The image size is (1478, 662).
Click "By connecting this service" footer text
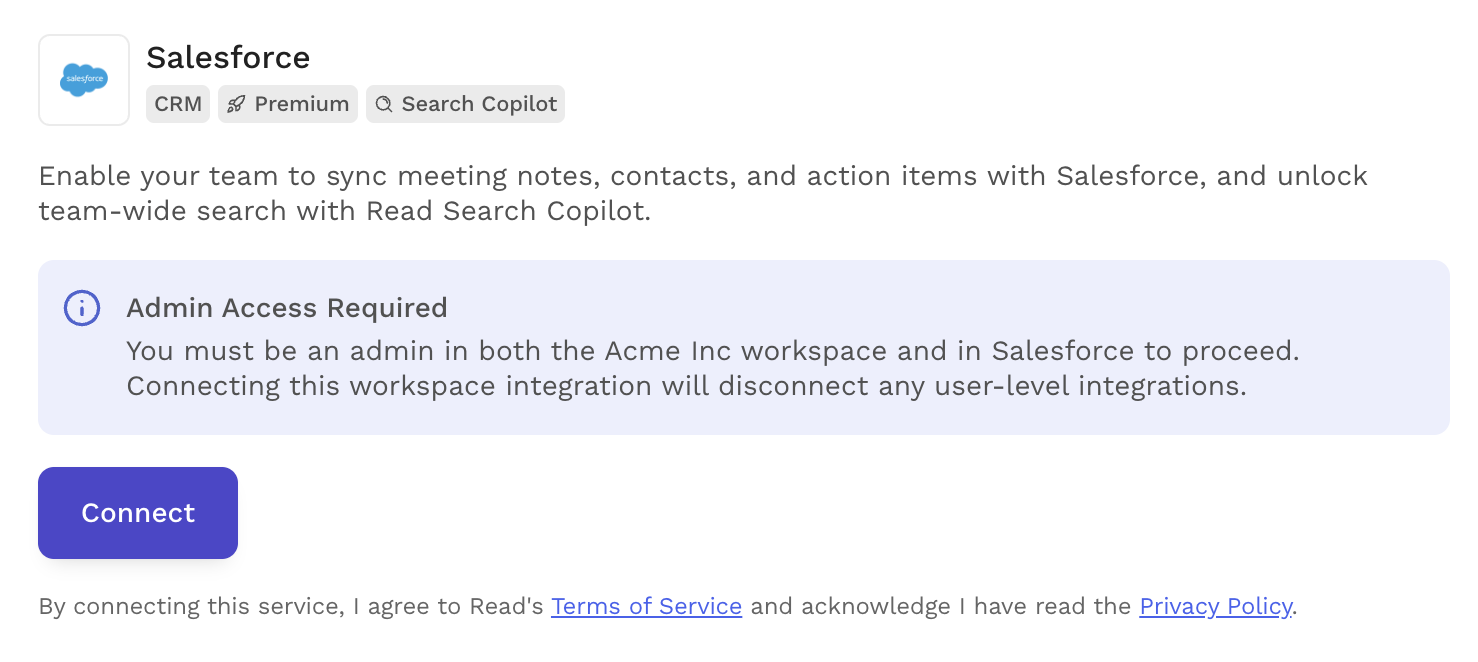[191, 606]
